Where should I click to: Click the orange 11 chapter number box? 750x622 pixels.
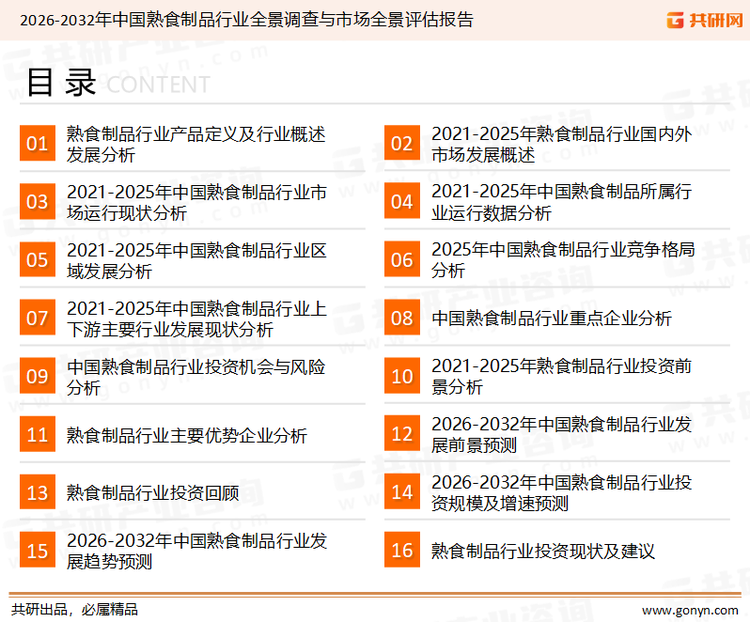pos(37,435)
